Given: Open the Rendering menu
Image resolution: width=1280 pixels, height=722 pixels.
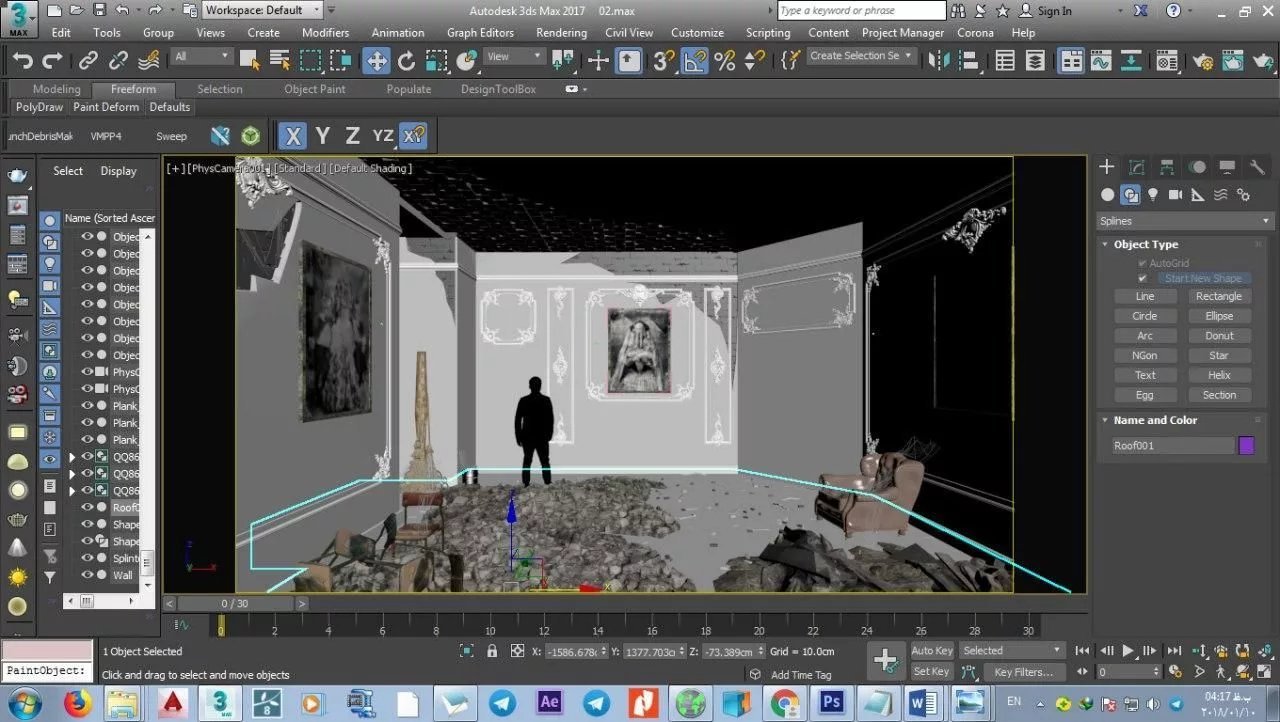Looking at the screenshot, I should (561, 32).
